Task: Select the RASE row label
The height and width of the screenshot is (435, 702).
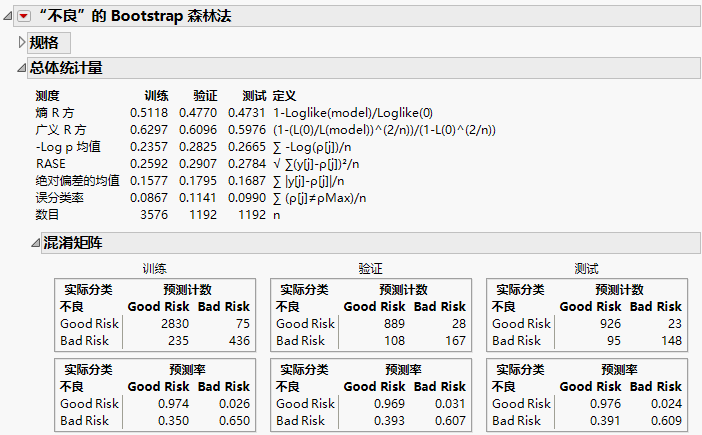Action: pyautogui.click(x=51, y=164)
